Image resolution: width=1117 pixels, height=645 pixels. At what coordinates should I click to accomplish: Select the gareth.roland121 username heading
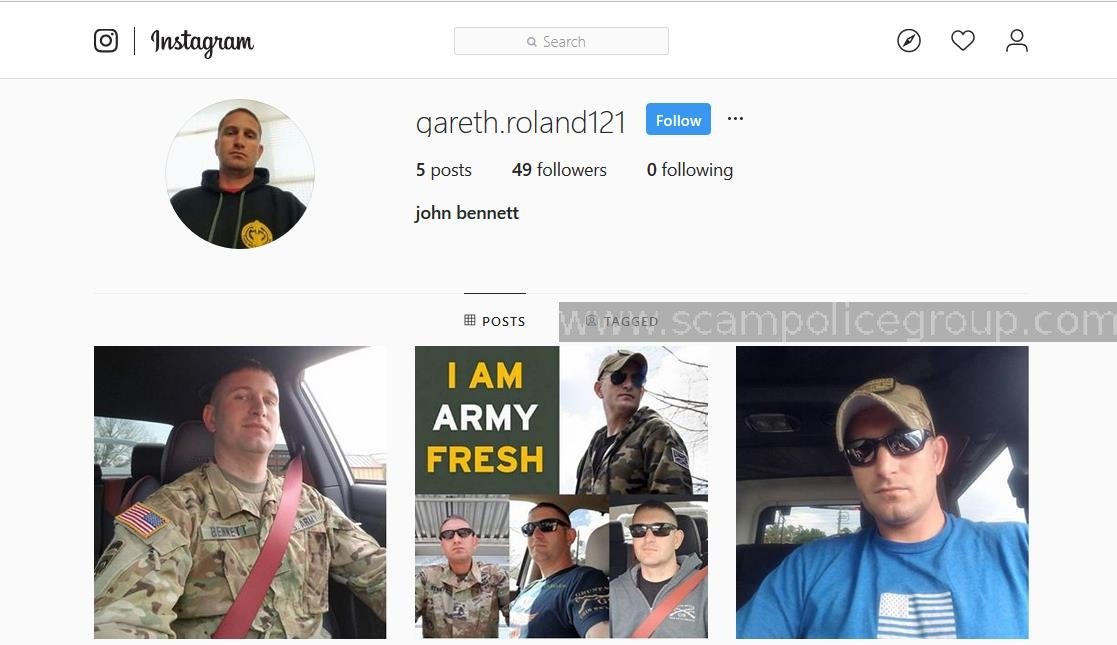coord(521,122)
